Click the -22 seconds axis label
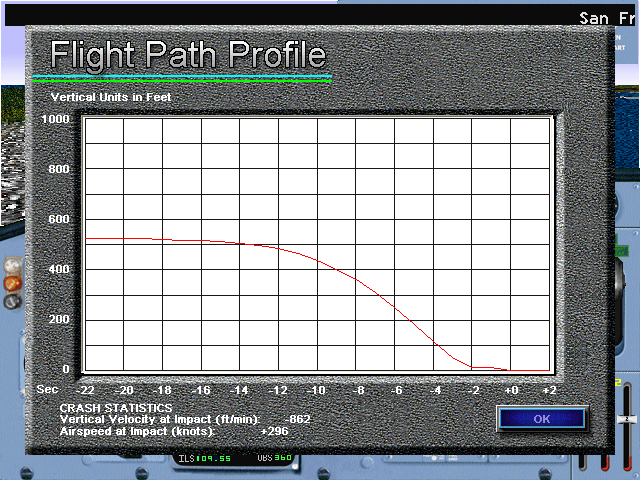Image resolution: width=640 pixels, height=480 pixels. pyautogui.click(x=84, y=390)
